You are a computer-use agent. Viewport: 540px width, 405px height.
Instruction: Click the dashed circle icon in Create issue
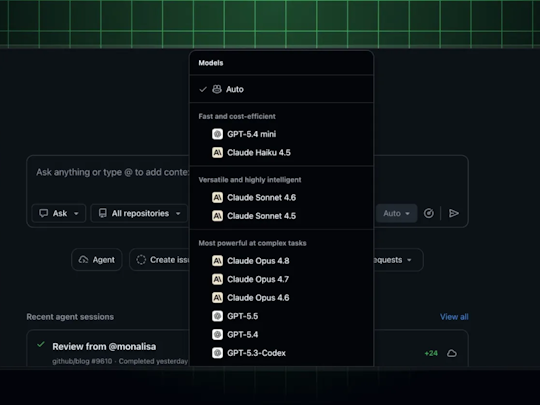(141, 260)
